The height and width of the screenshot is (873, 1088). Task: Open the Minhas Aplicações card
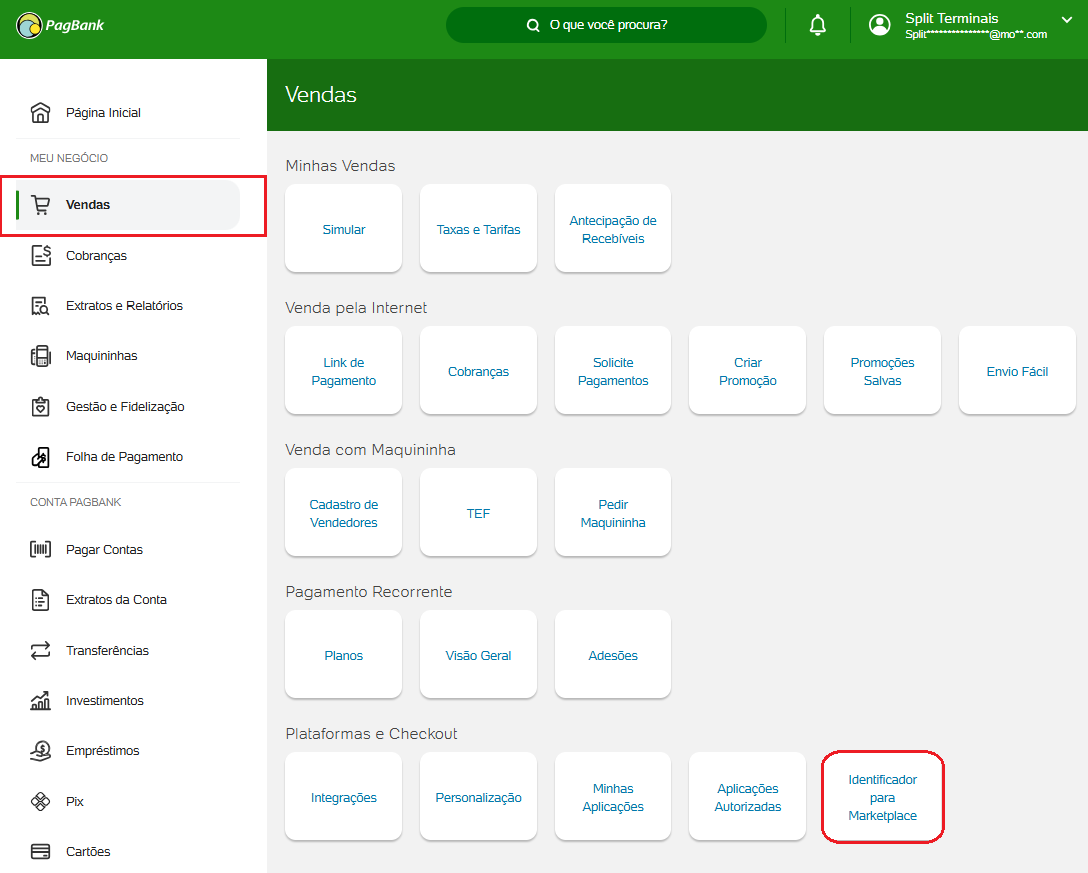point(613,797)
